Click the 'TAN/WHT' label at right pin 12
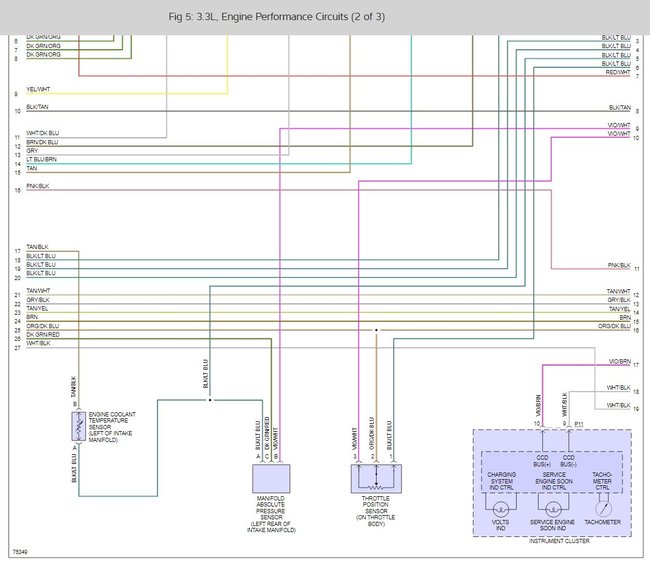 point(618,291)
